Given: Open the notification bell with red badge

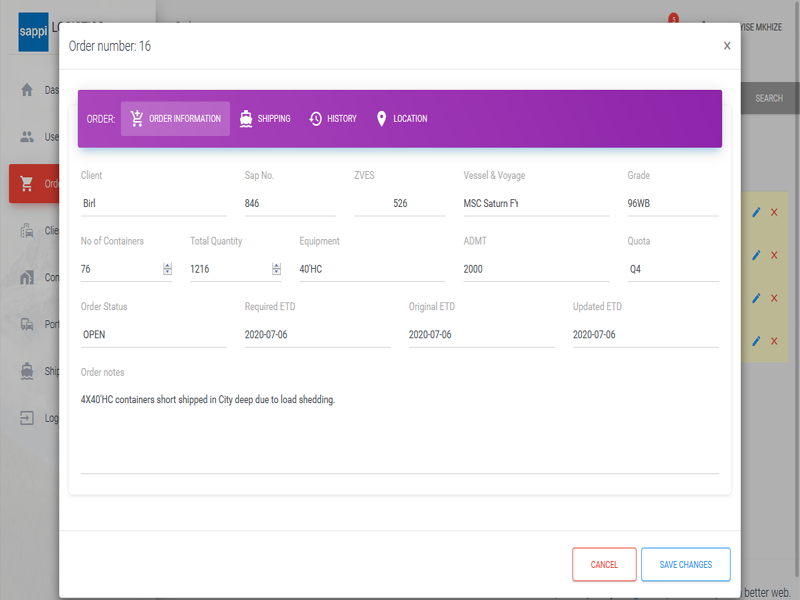Looking at the screenshot, I should pos(672,23).
